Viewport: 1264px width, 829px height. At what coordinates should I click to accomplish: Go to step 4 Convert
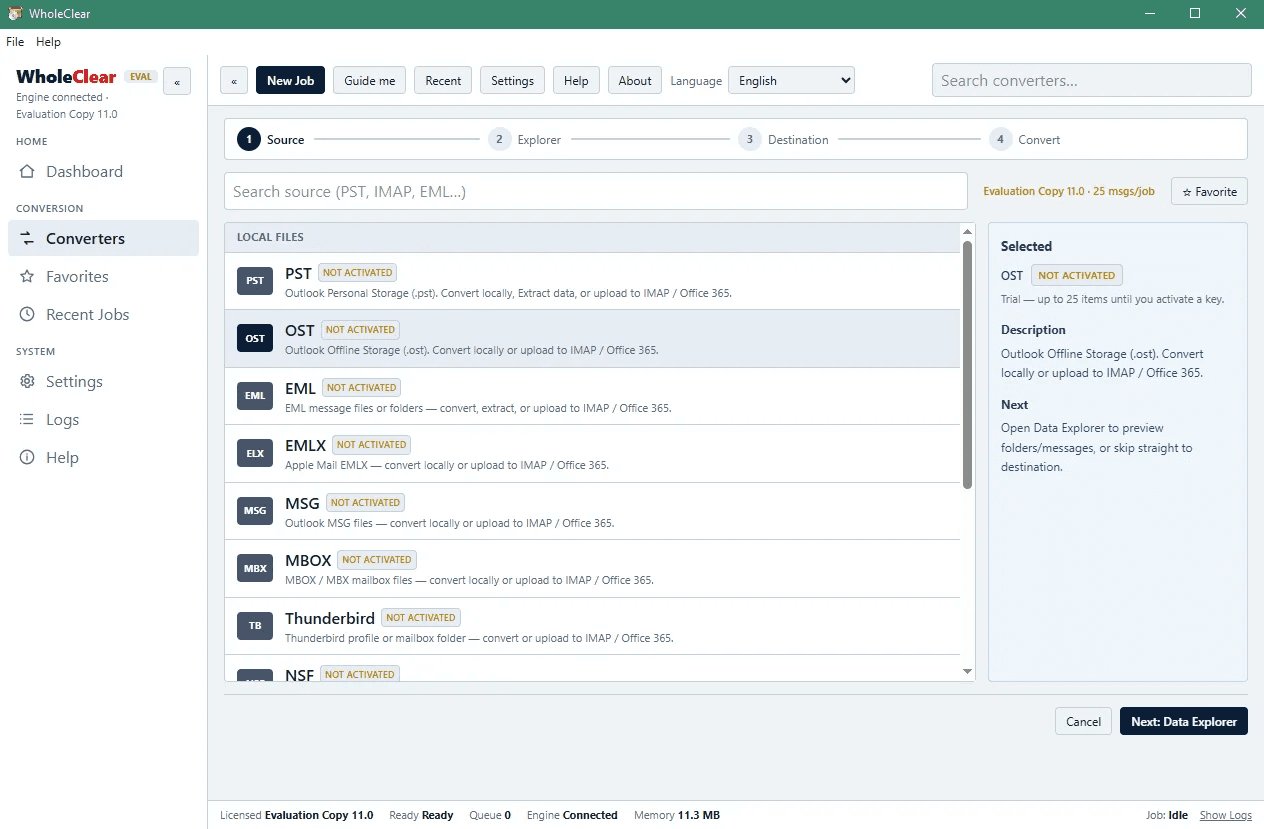tap(1025, 140)
